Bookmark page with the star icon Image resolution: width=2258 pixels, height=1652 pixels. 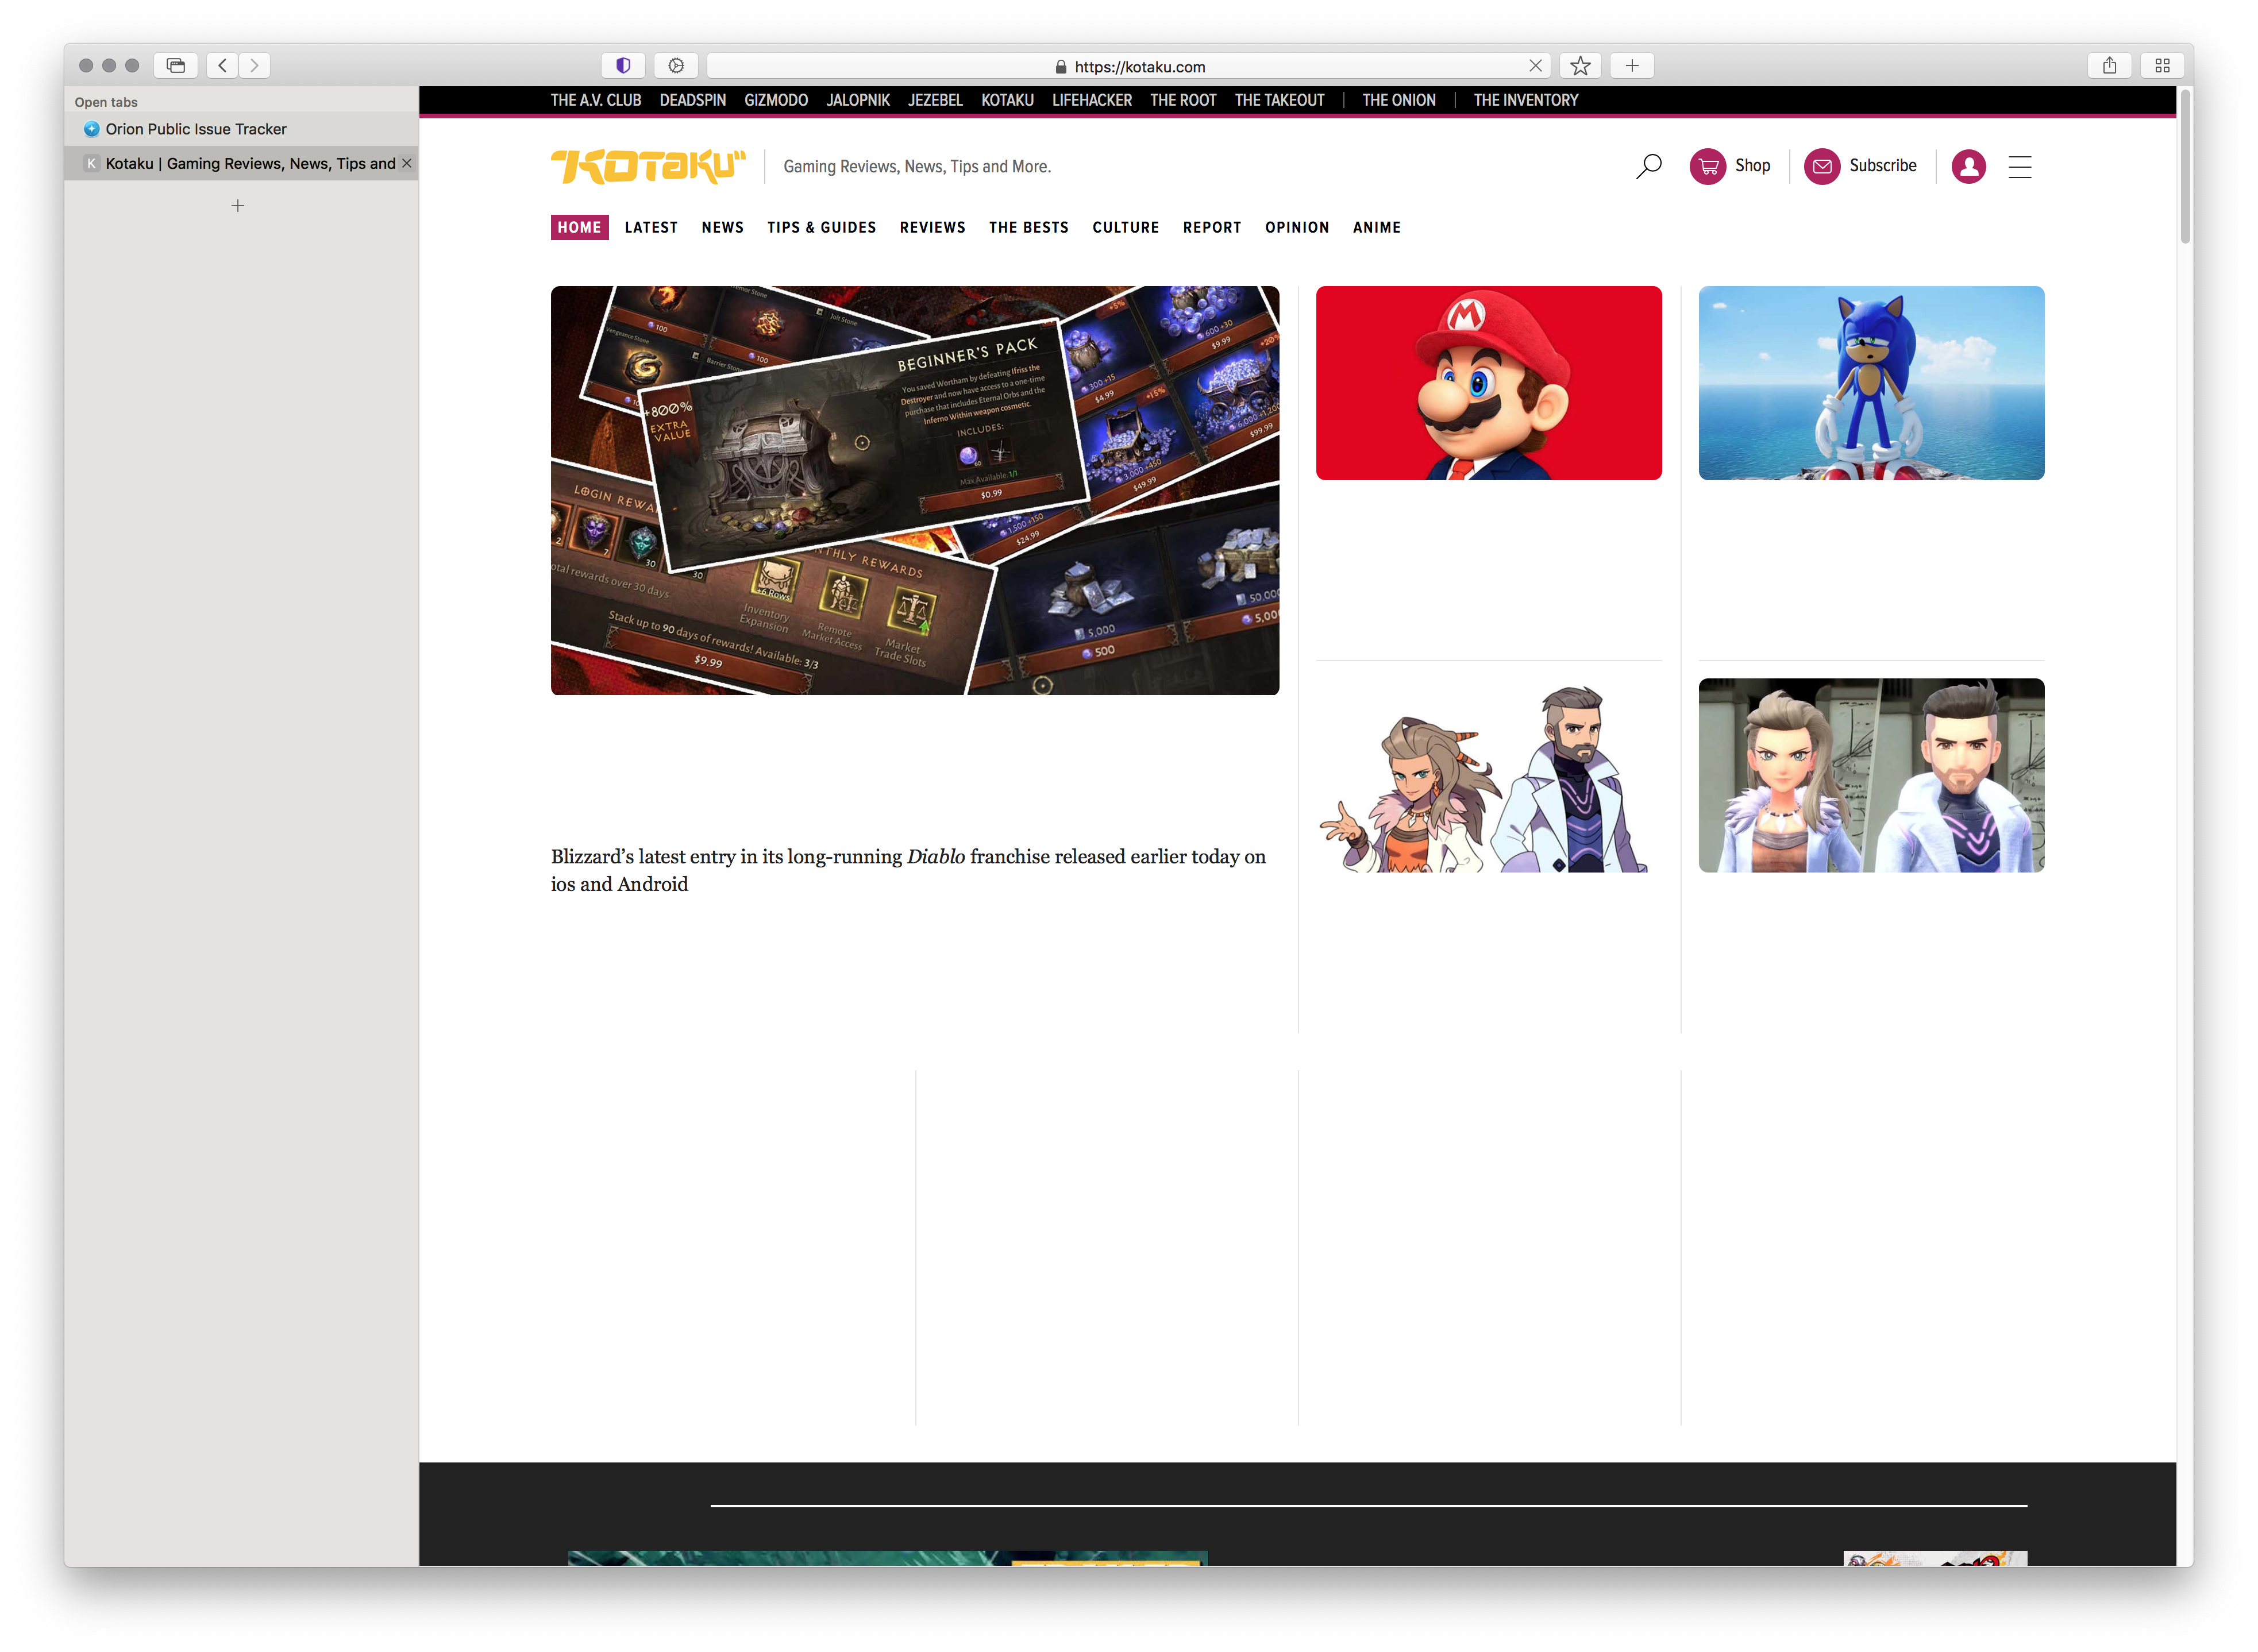(x=1579, y=65)
